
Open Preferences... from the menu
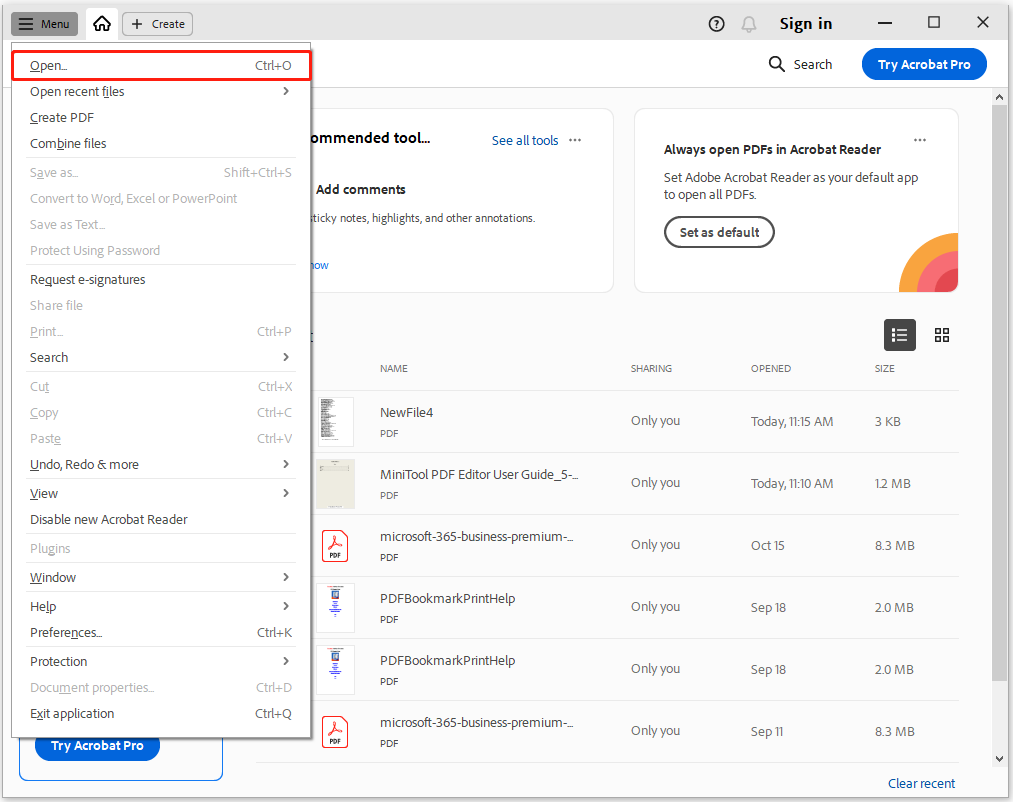coord(161,632)
